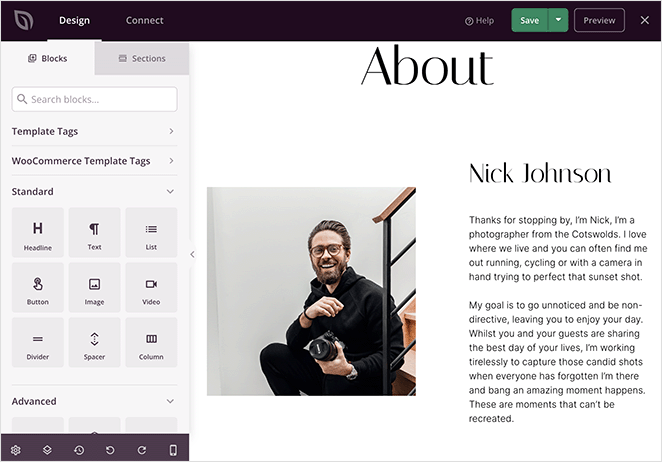
Task: Add the Video block
Action: [x=151, y=288]
